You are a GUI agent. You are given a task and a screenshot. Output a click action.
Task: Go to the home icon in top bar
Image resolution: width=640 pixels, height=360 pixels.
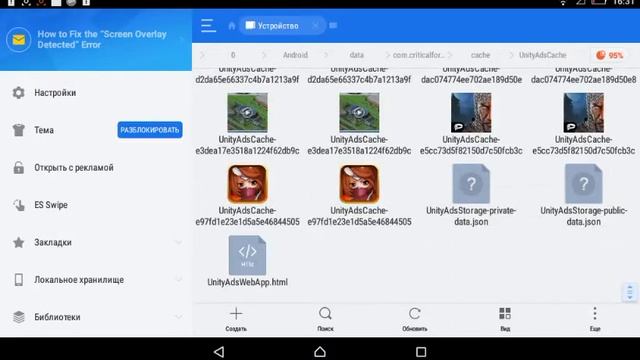232,26
